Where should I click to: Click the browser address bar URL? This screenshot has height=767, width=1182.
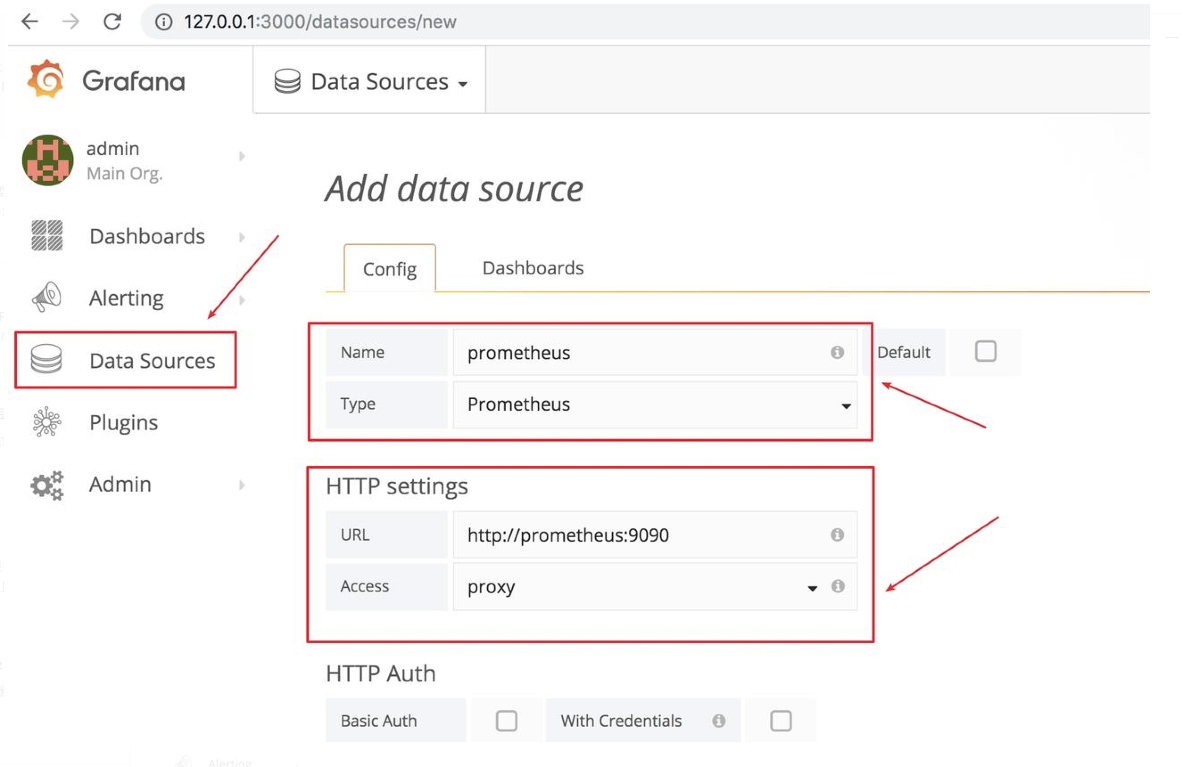point(320,22)
